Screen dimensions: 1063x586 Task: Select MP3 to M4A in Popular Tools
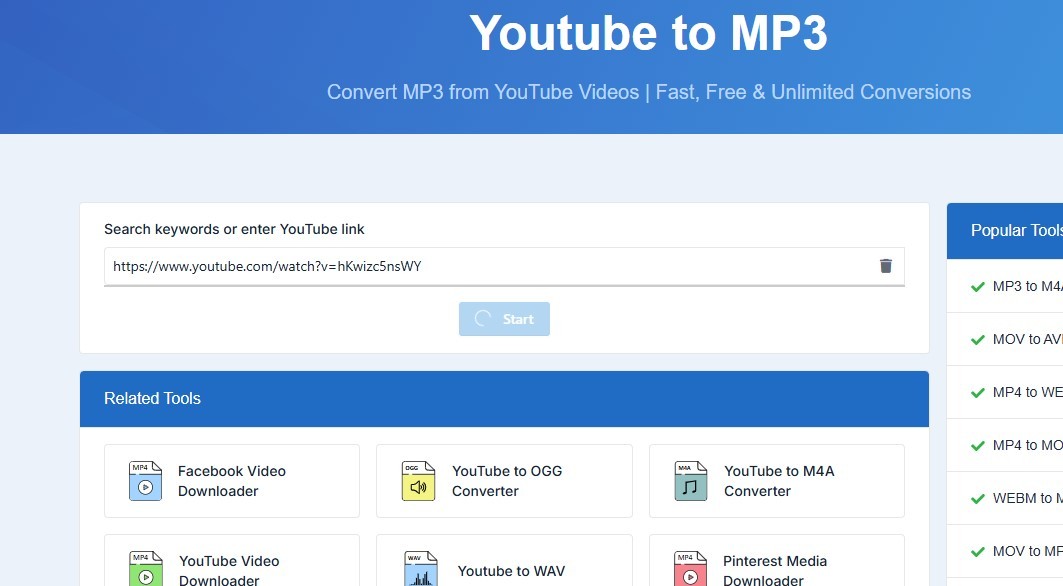[1005, 286]
